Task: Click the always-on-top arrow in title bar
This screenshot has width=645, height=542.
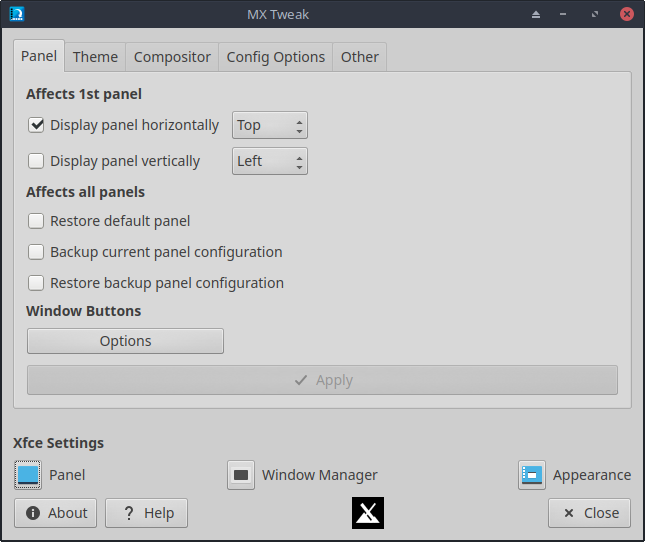Action: (x=536, y=15)
